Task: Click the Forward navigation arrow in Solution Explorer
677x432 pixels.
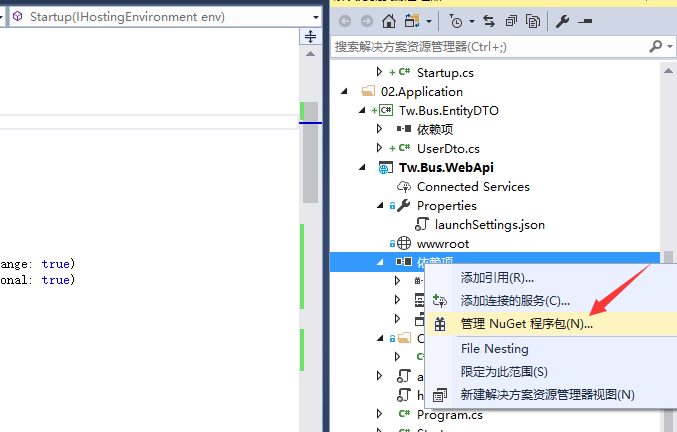Action: pos(367,21)
